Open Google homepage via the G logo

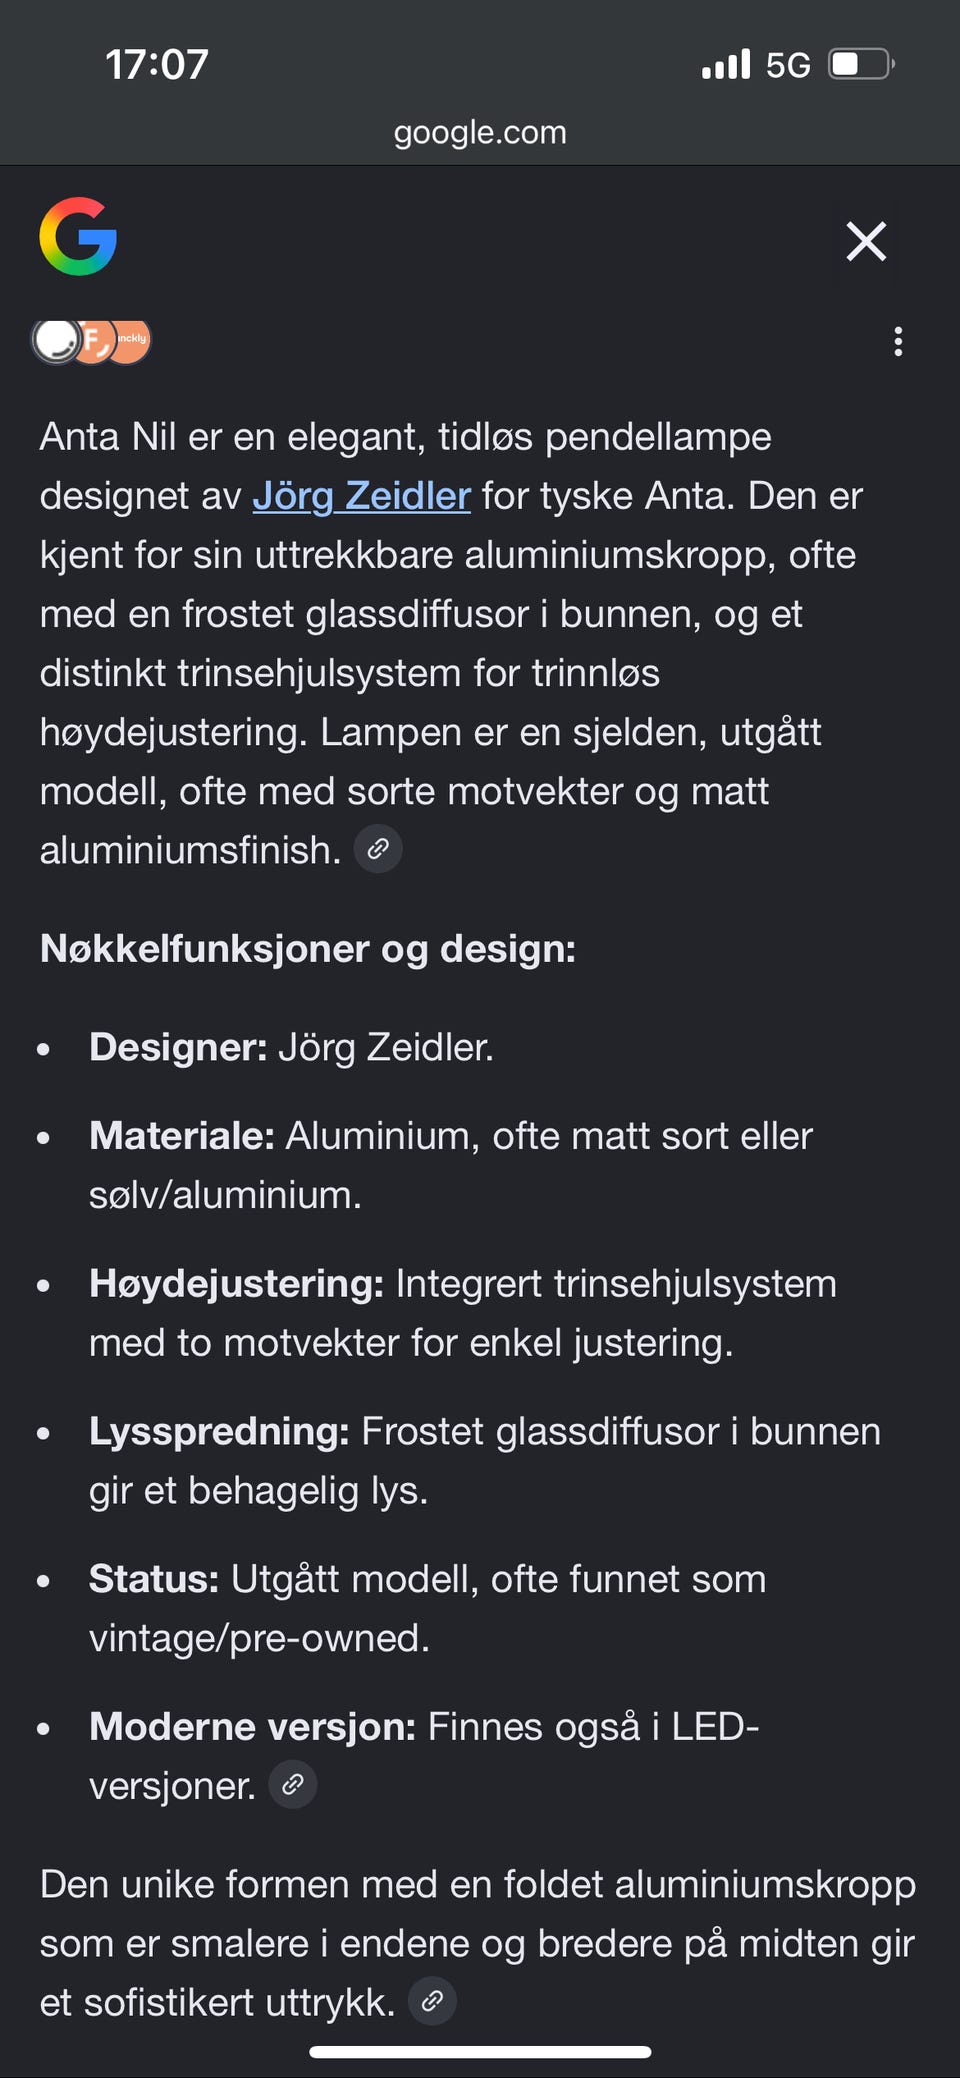tap(79, 238)
